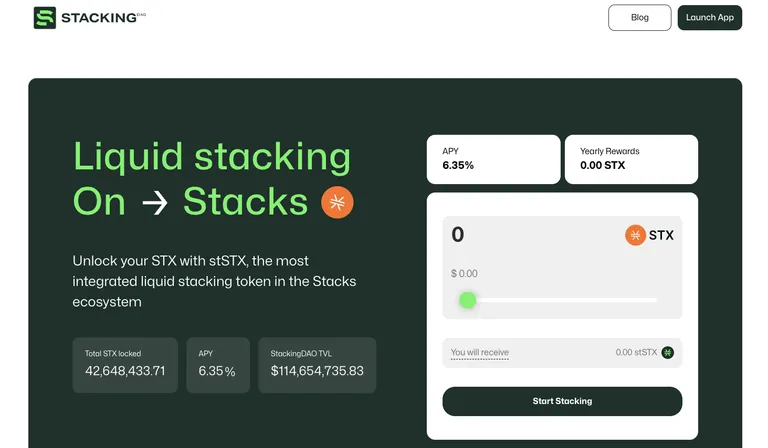Image resolution: width=768 pixels, height=448 pixels.
Task: Click the white arrow in the headline
Action: point(155,203)
